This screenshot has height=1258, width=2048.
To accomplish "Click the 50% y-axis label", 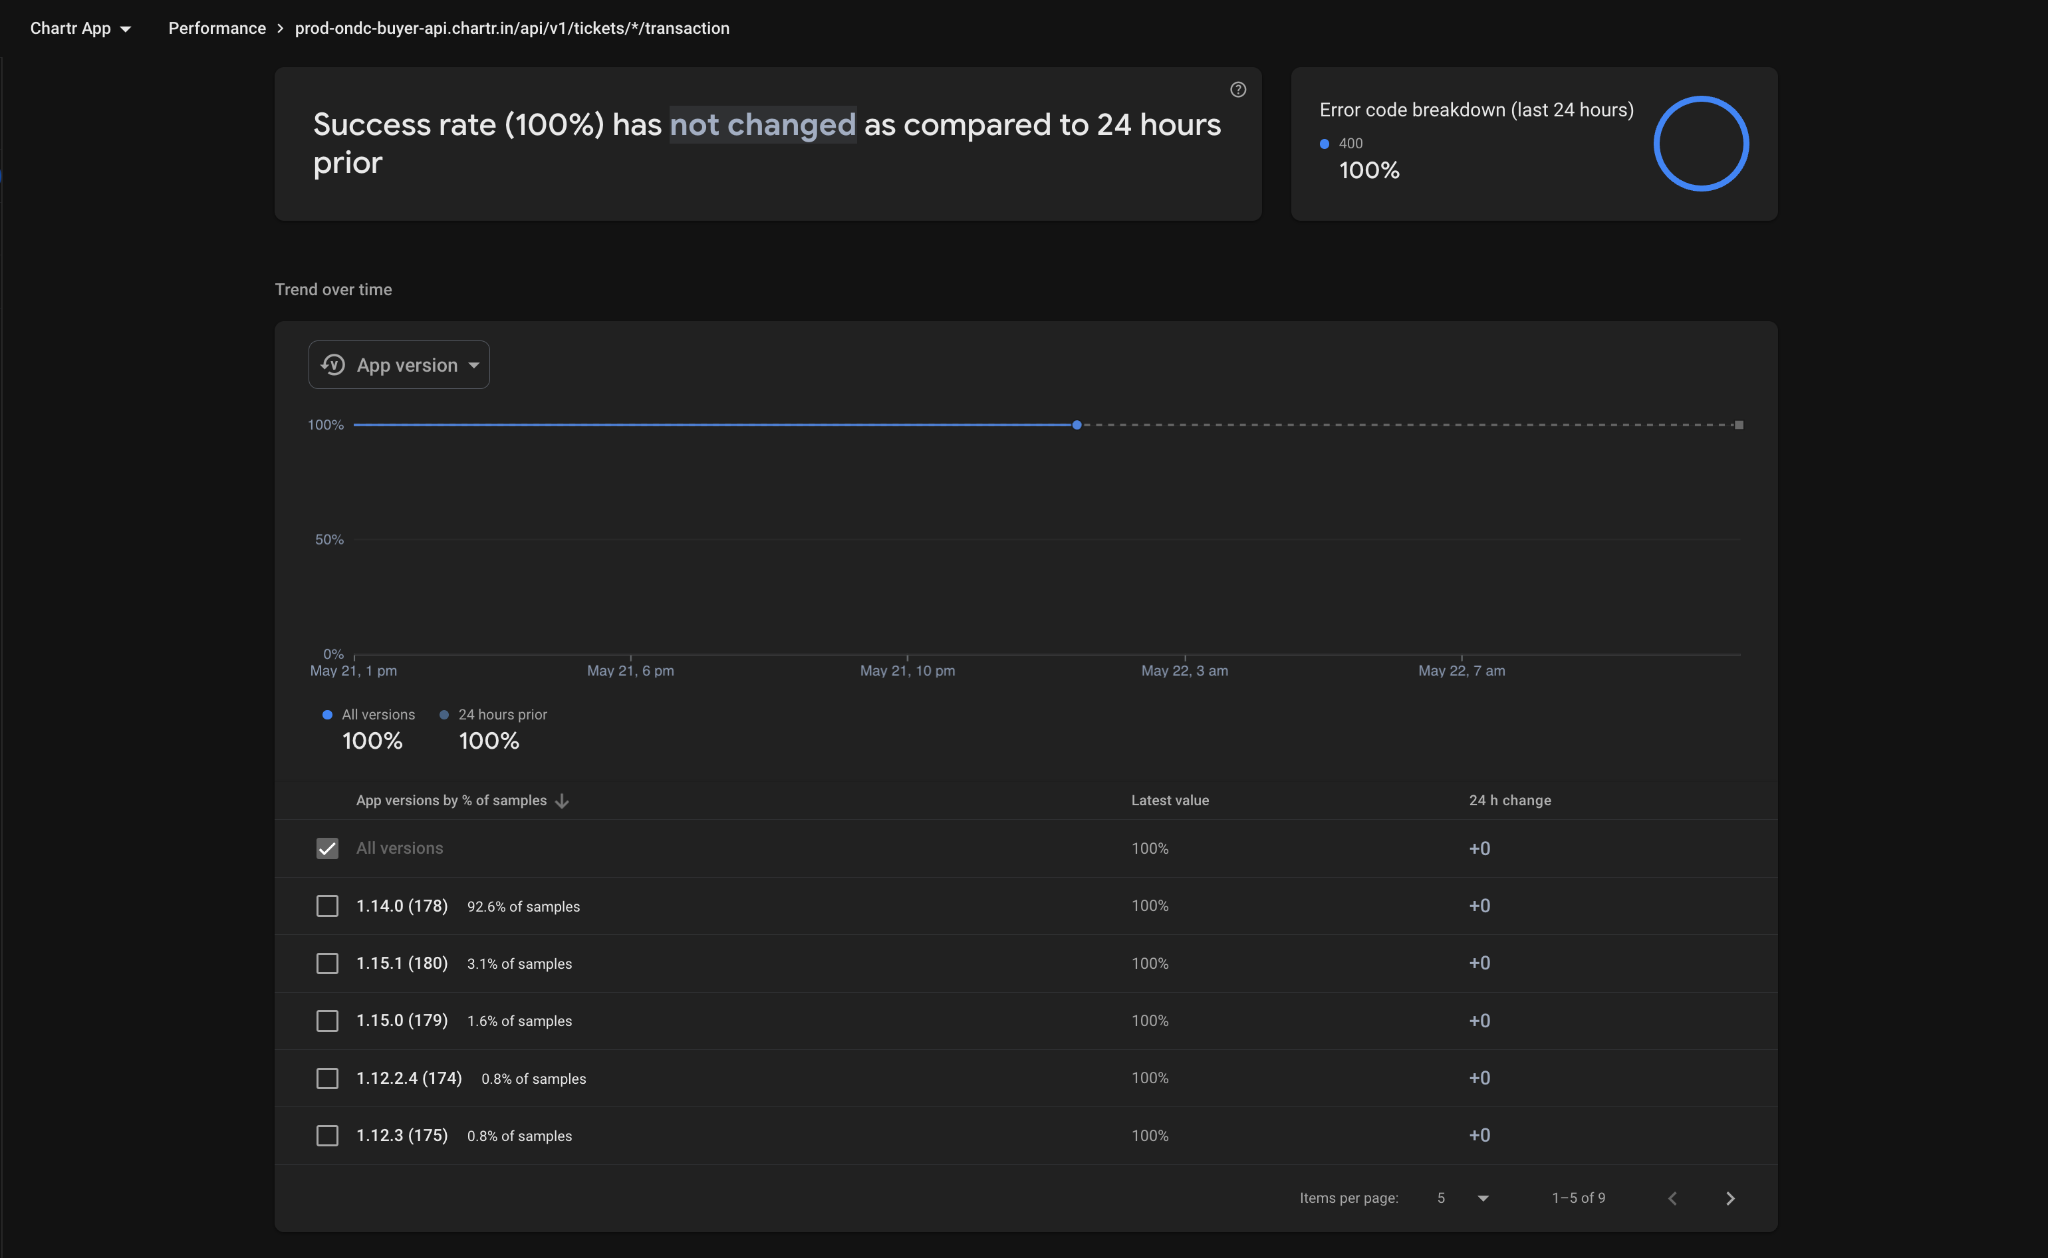I will coord(329,540).
